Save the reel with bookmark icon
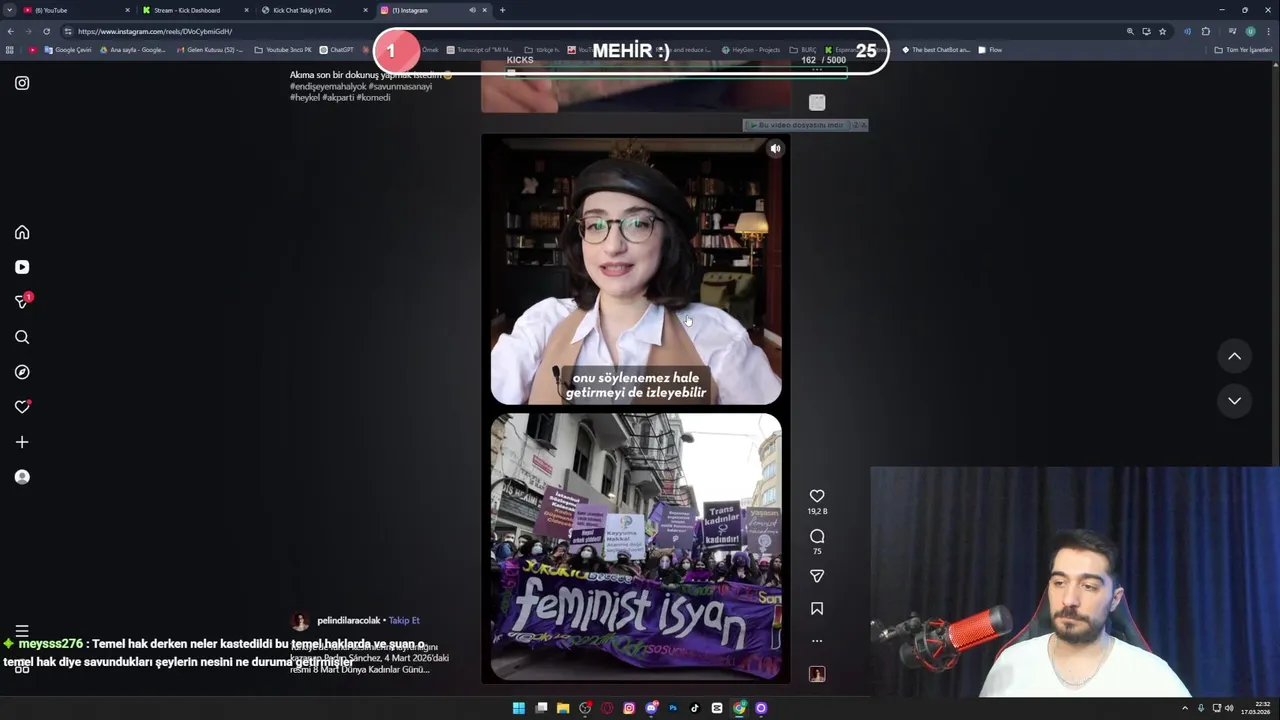 [817, 608]
